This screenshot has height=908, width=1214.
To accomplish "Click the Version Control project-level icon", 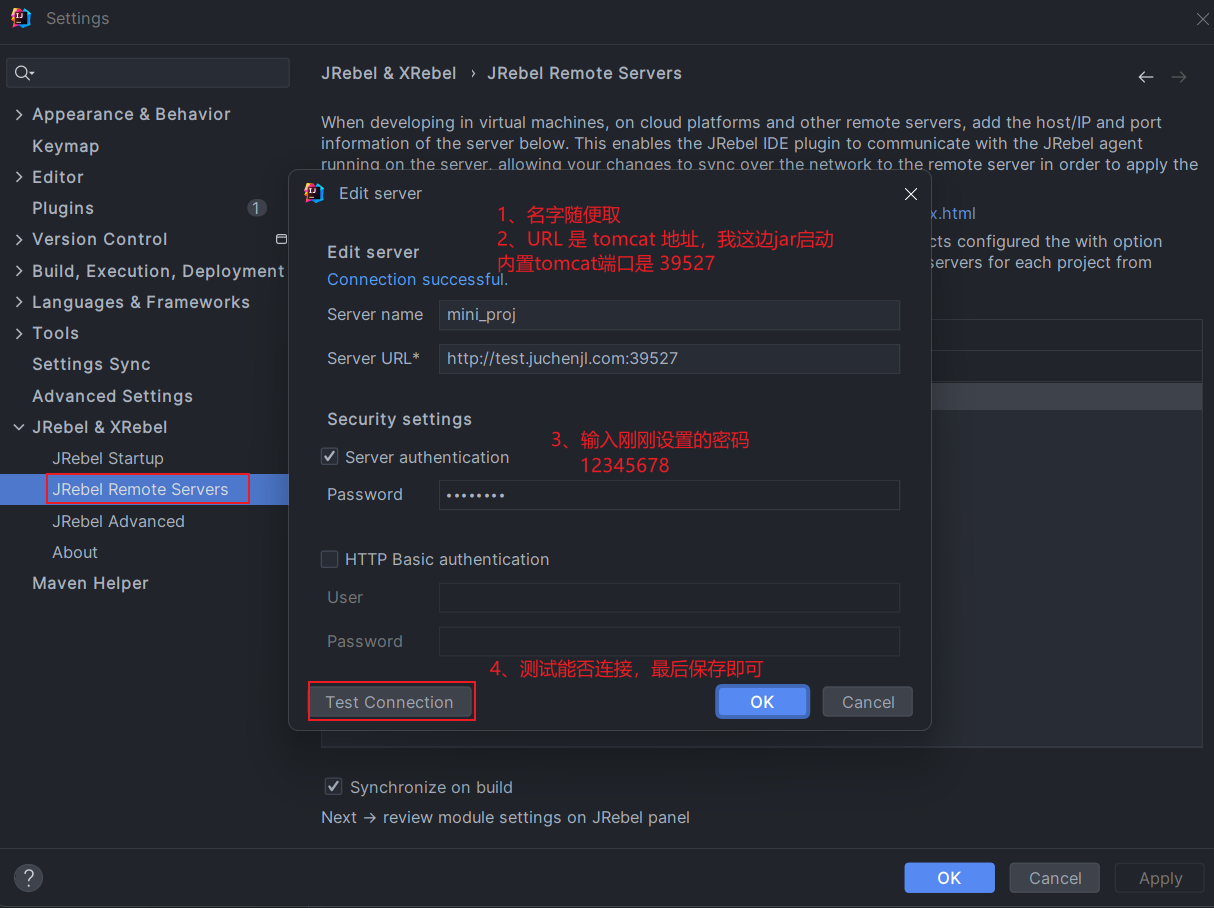I will point(281,239).
